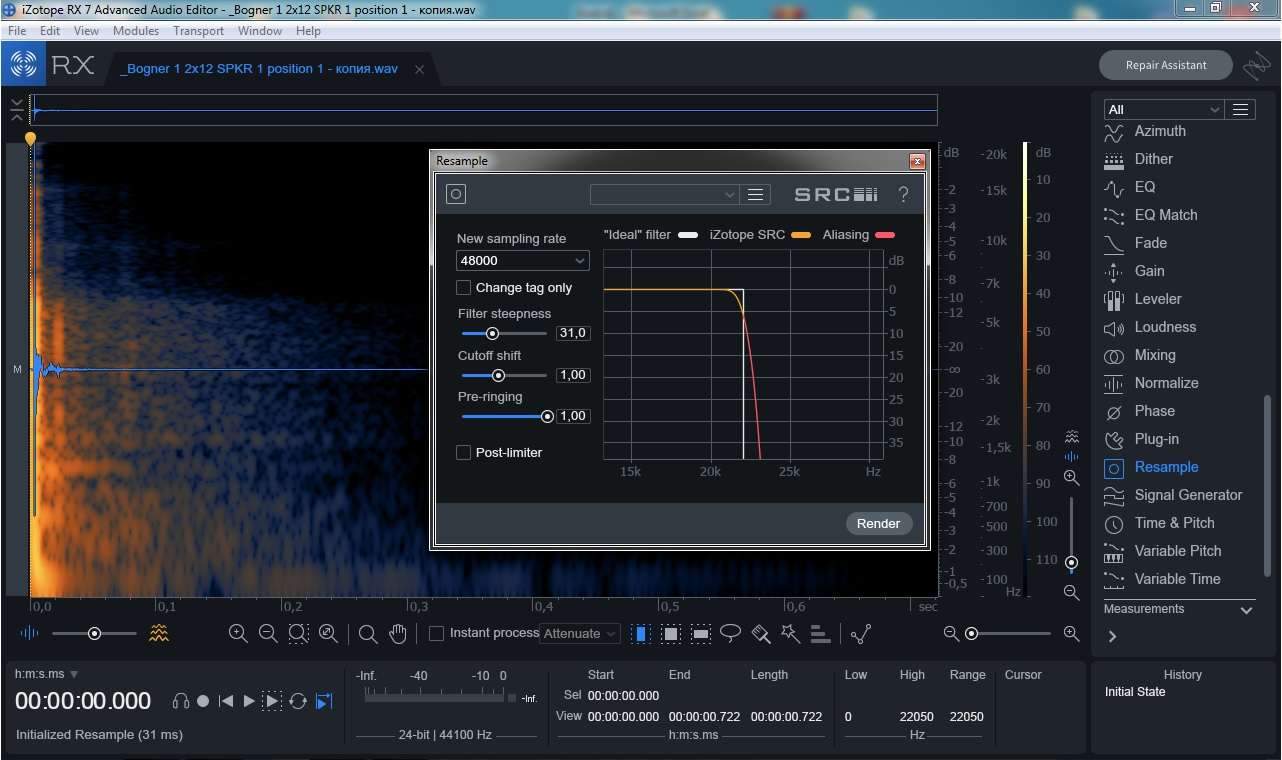Enable the Post-limiter checkbox

(464, 453)
